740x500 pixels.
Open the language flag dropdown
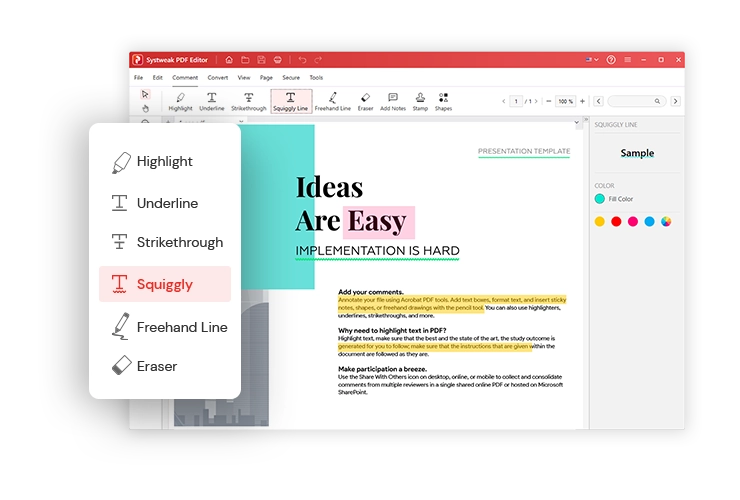(x=592, y=59)
